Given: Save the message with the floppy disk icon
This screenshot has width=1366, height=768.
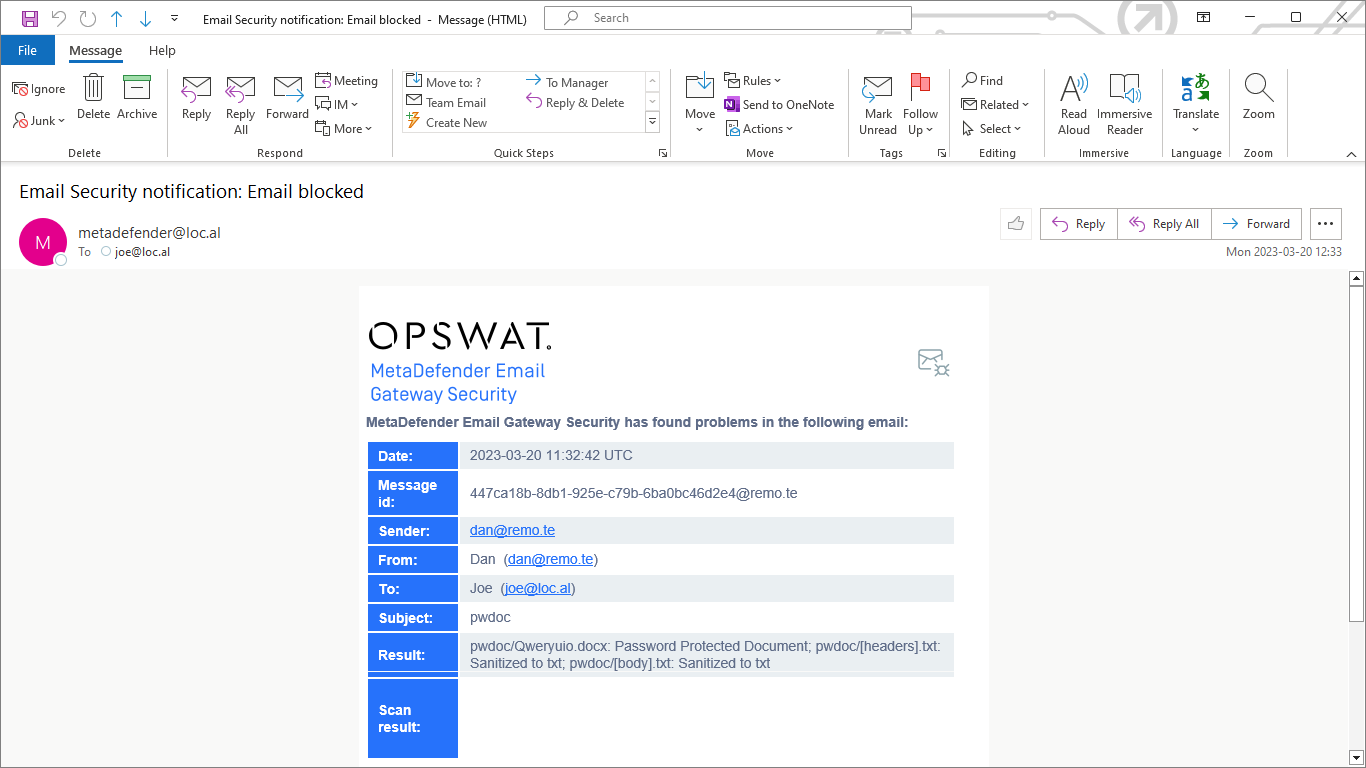Looking at the screenshot, I should coord(30,18).
